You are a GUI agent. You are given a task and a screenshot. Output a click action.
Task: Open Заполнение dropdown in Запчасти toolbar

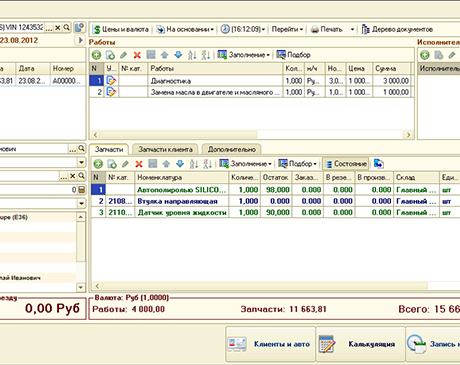pos(245,164)
